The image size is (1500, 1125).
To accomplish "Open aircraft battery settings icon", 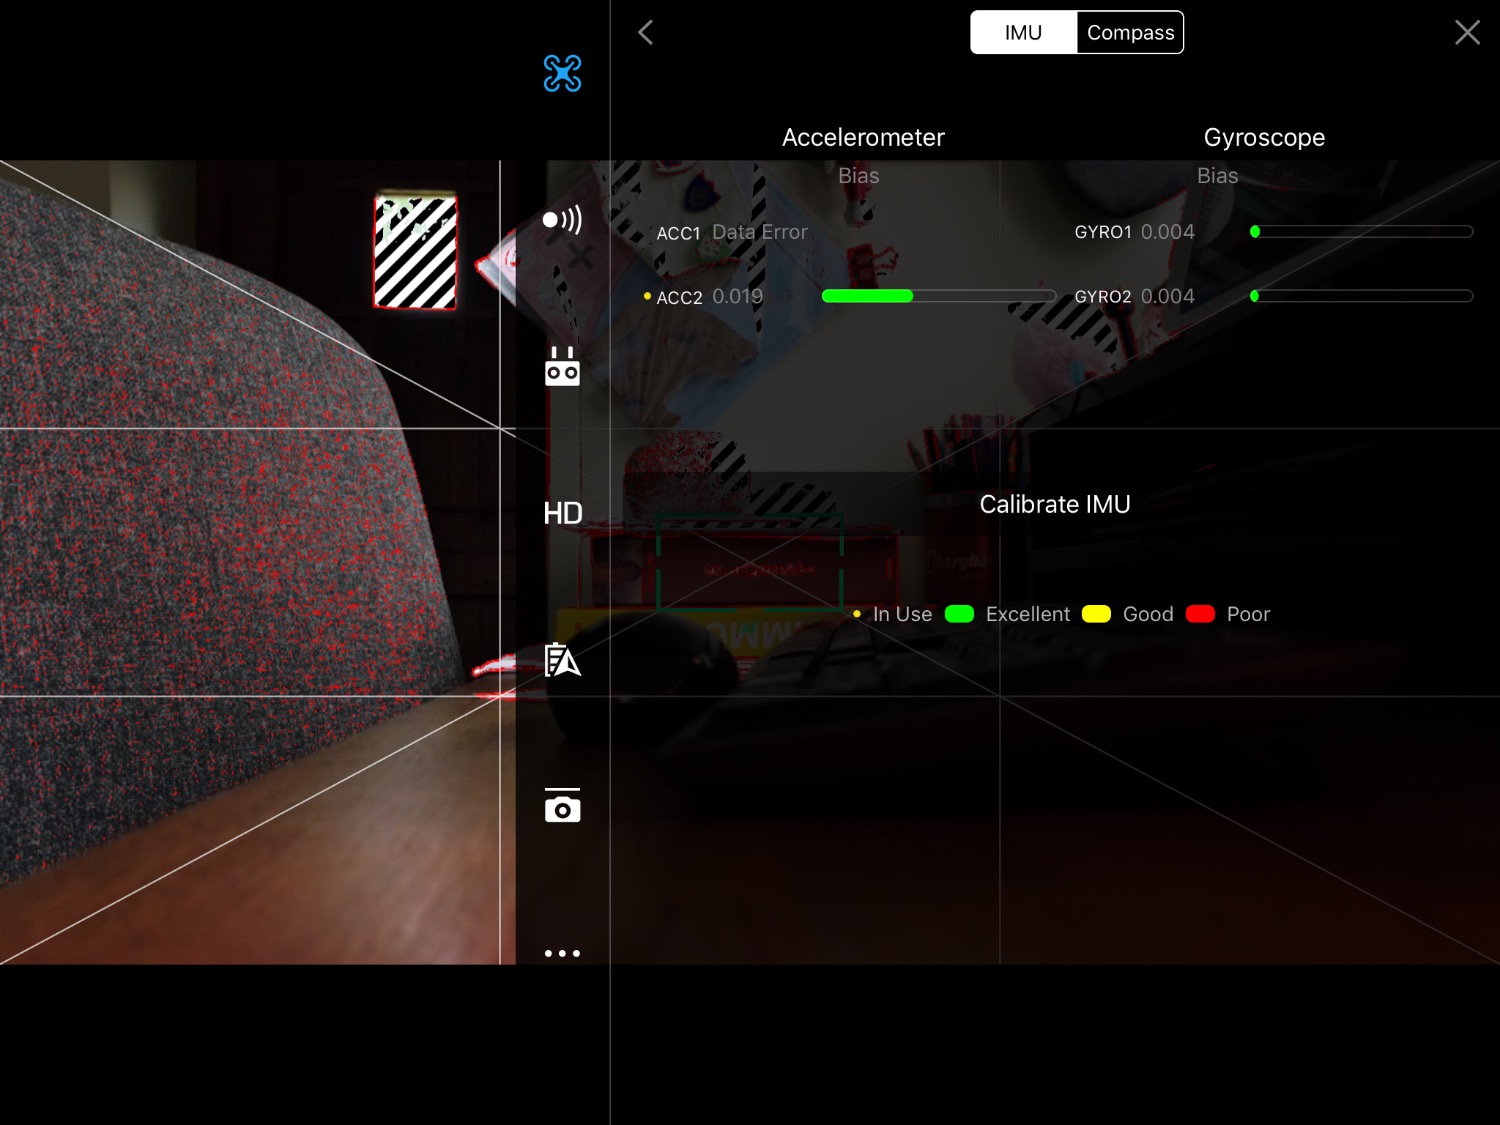I will click(562, 660).
